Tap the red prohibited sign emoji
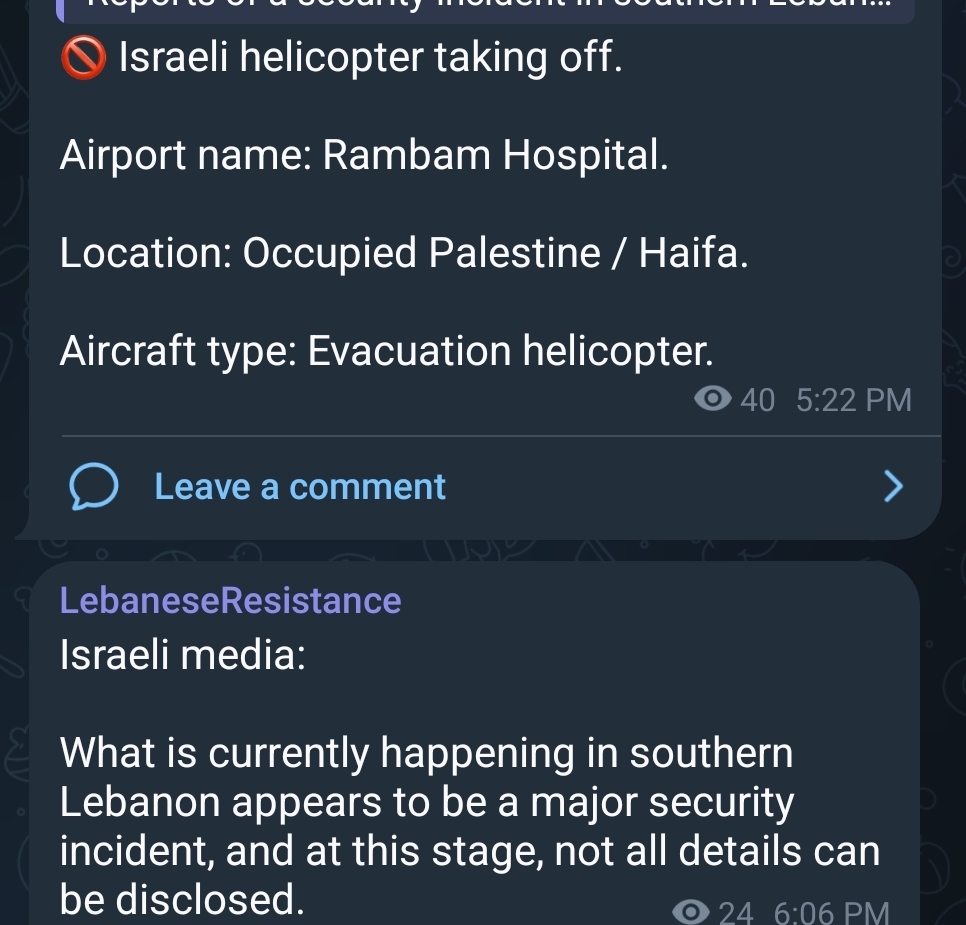The image size is (966, 925). (x=83, y=57)
